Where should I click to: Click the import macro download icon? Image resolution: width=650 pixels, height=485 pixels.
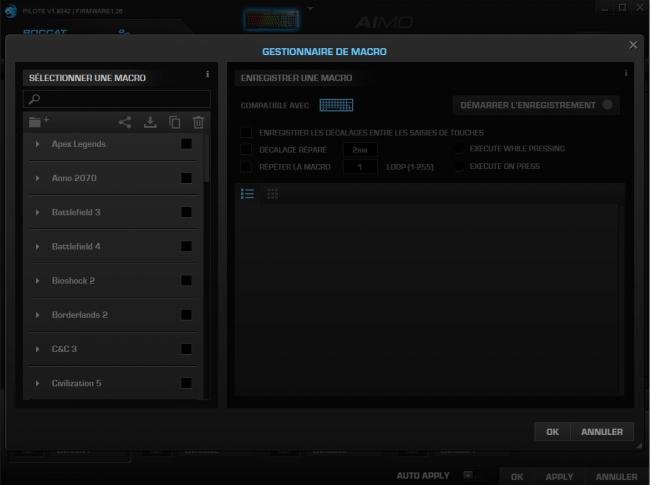(150, 122)
